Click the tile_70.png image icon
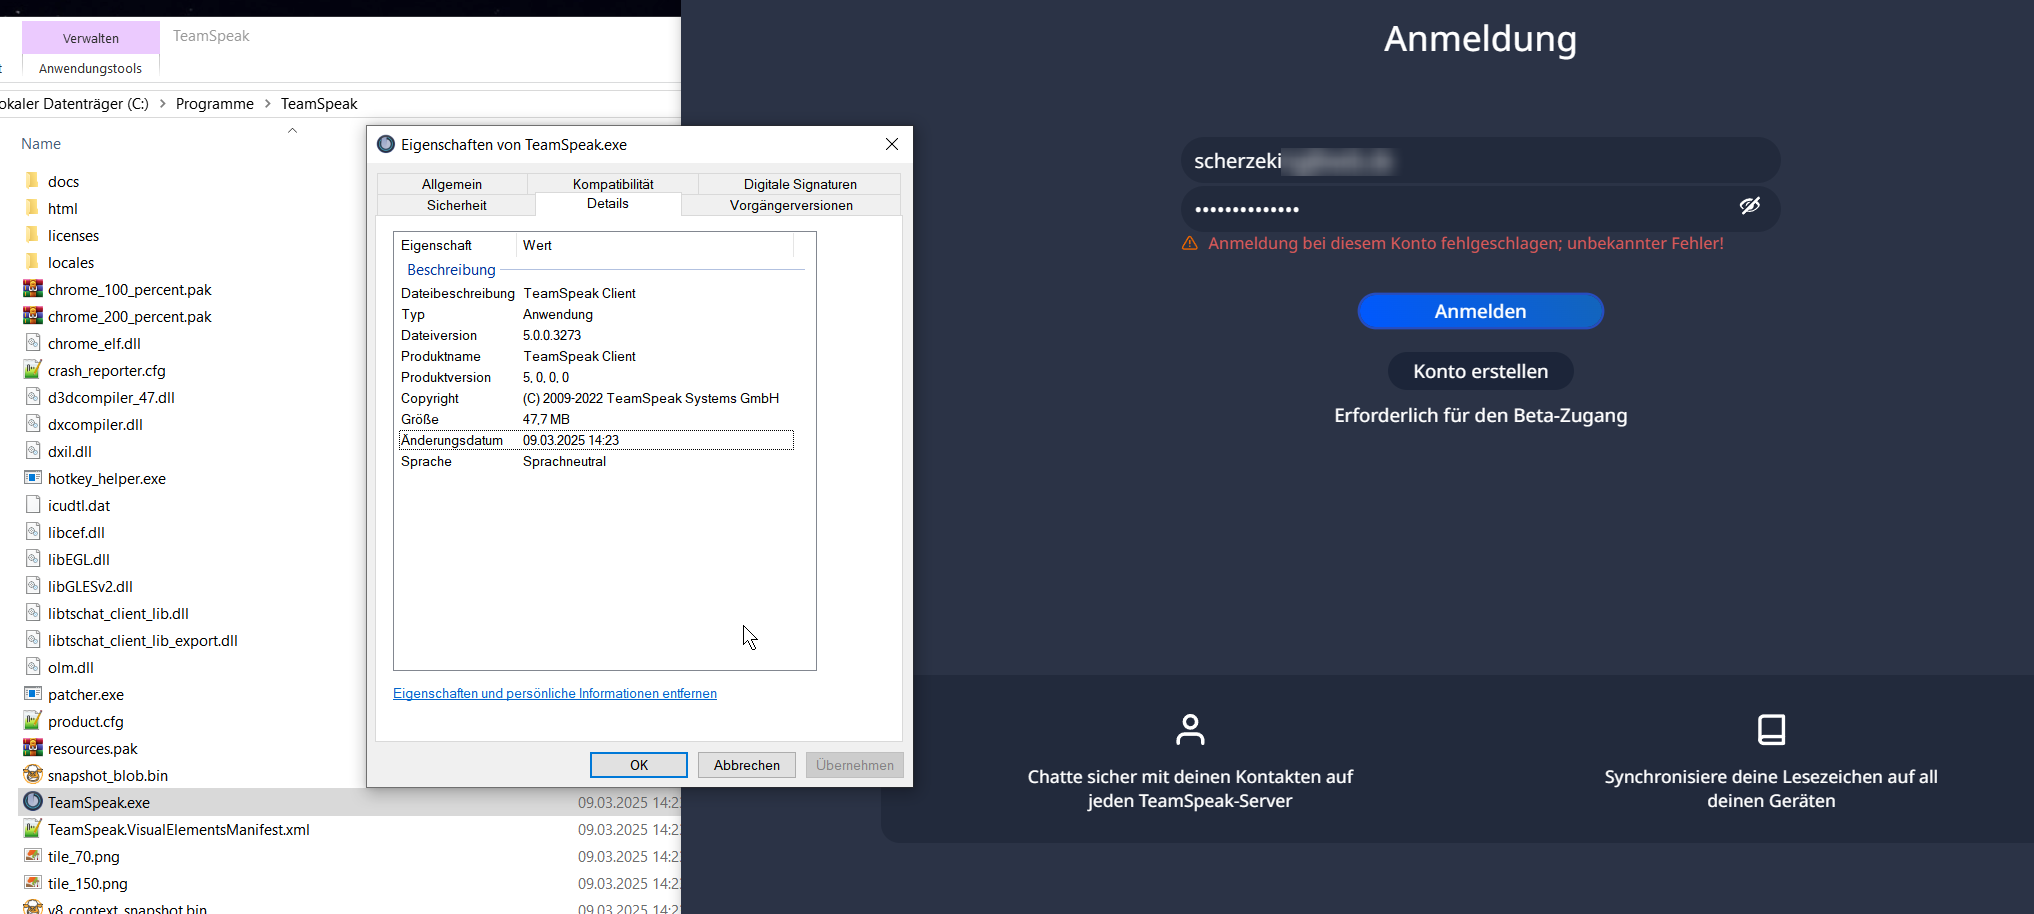The height and width of the screenshot is (914, 2034). (x=33, y=856)
